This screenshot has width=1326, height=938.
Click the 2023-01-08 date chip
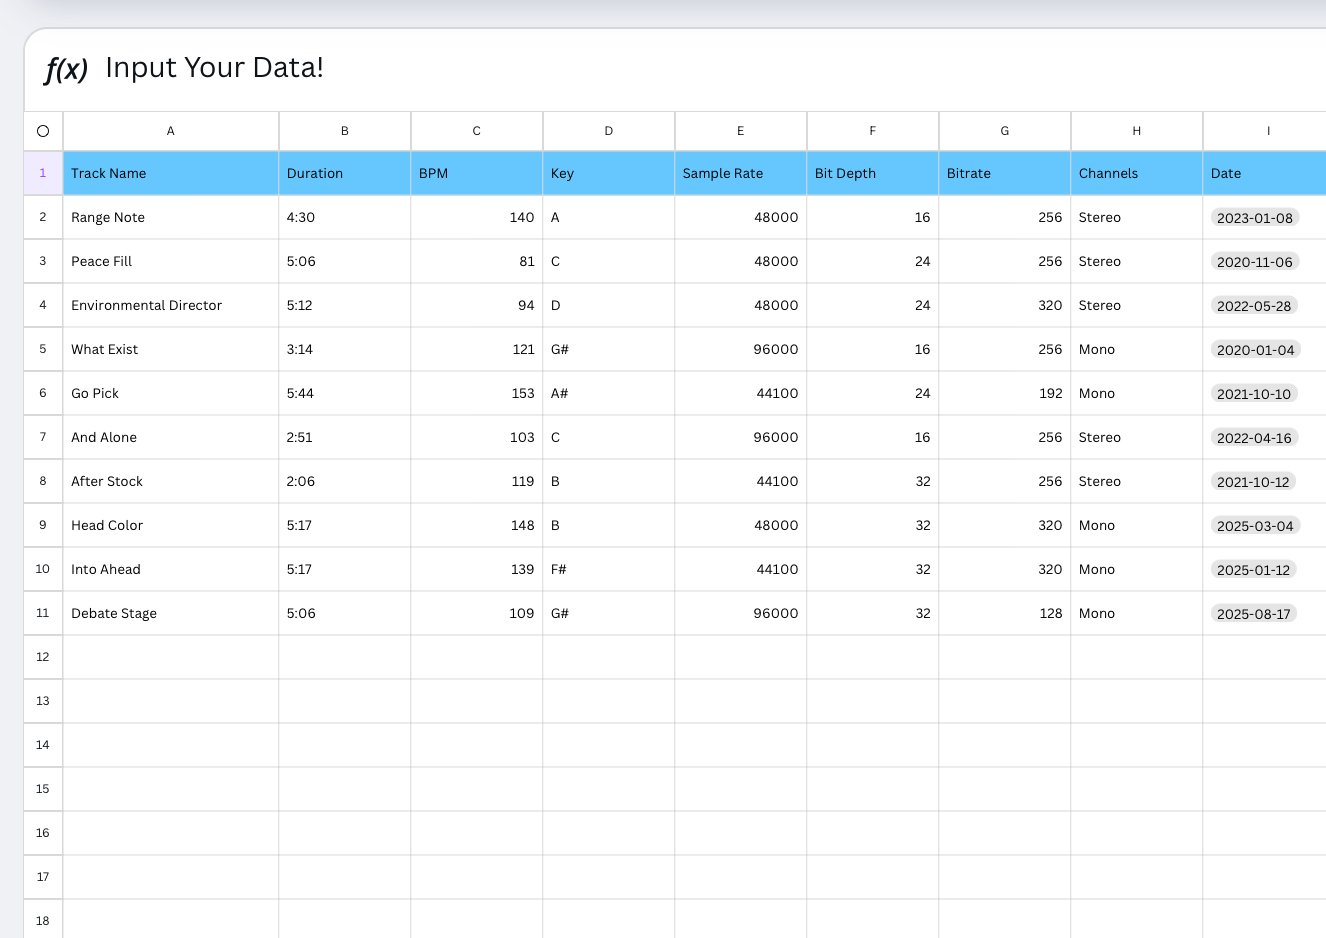(1255, 218)
